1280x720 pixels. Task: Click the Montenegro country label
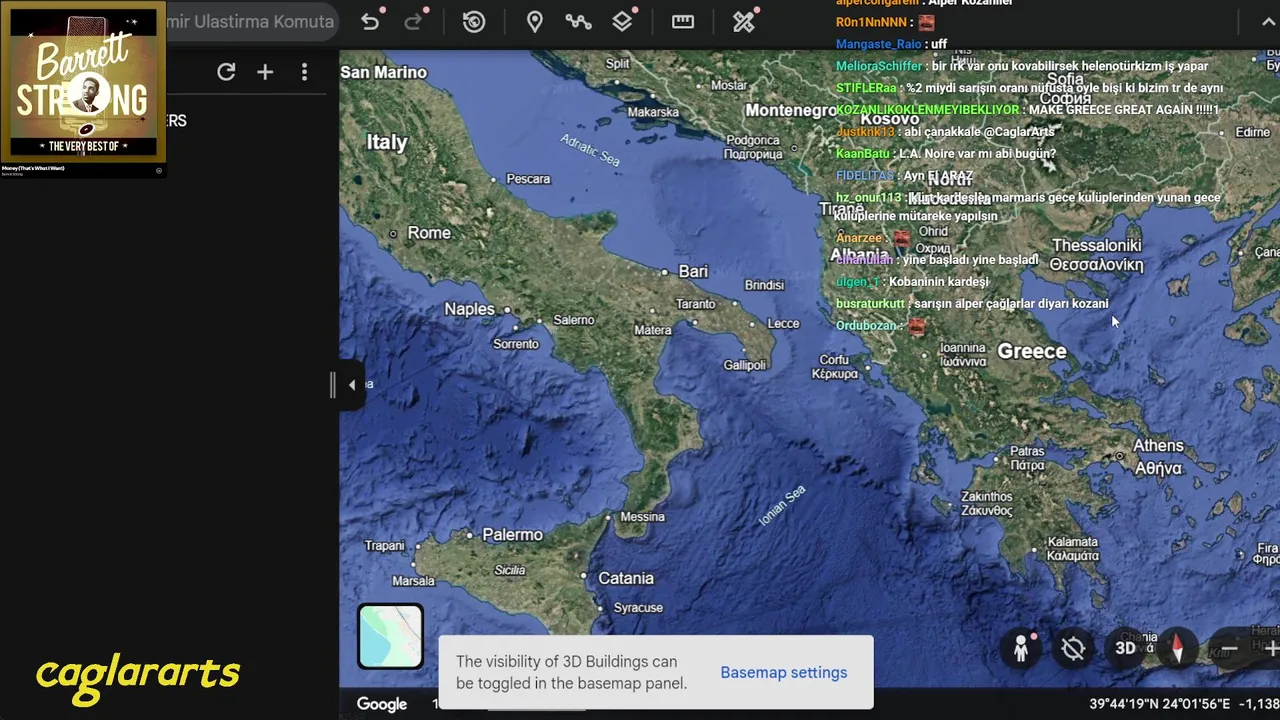coord(791,110)
